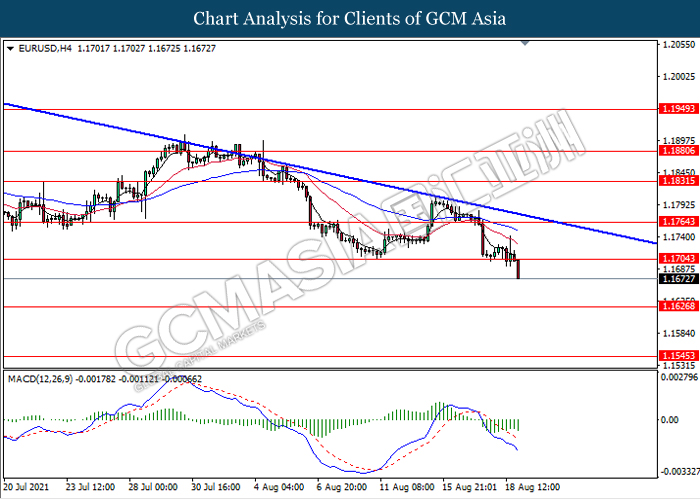Click the 1.20025 price scale value
700x500 pixels.
[x=679, y=77]
